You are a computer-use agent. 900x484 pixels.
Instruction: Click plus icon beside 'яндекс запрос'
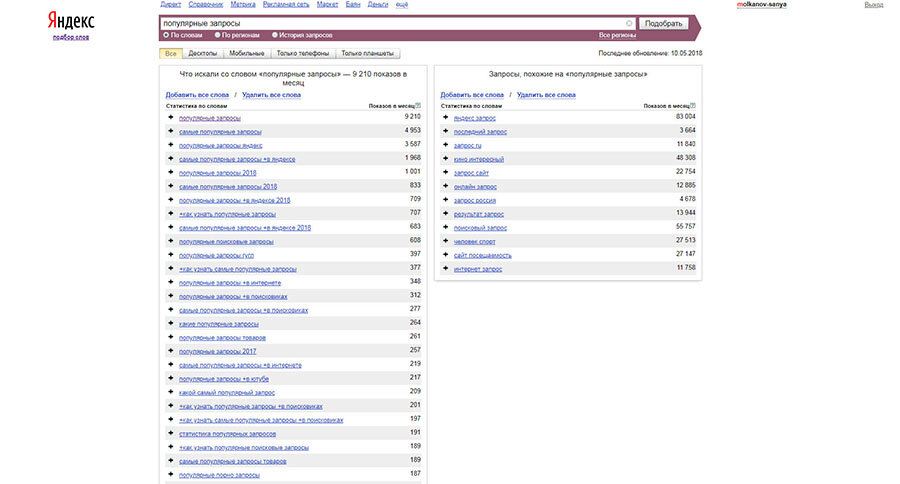[445, 117]
